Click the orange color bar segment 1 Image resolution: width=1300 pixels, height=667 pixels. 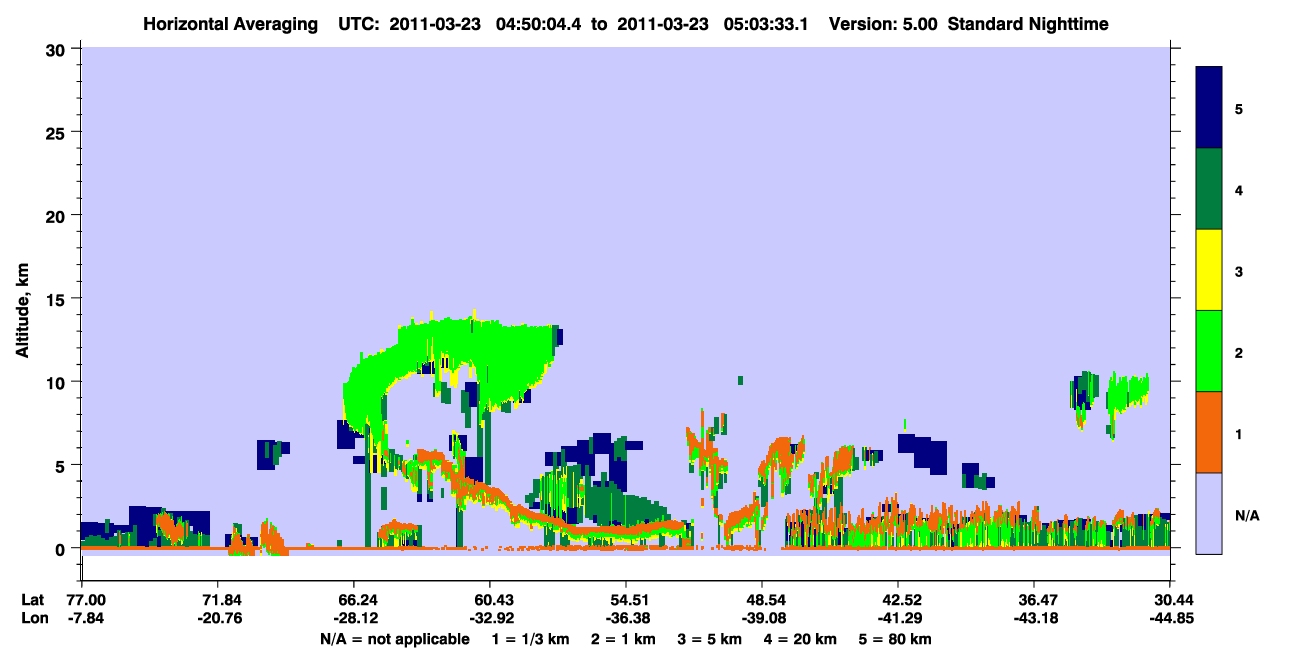click(1209, 431)
